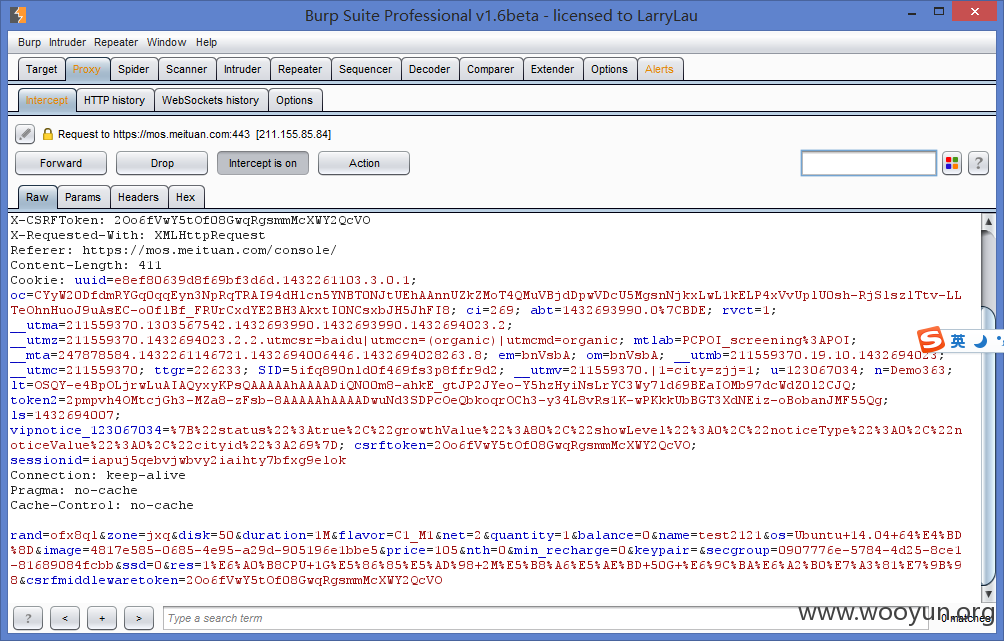View the Alerts tab

point(660,69)
